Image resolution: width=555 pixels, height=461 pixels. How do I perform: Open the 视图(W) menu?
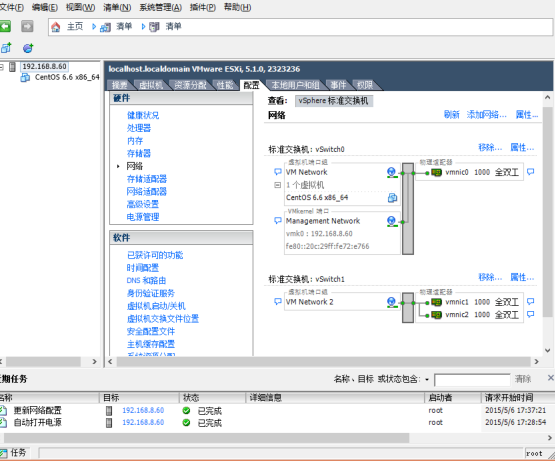pos(80,7)
